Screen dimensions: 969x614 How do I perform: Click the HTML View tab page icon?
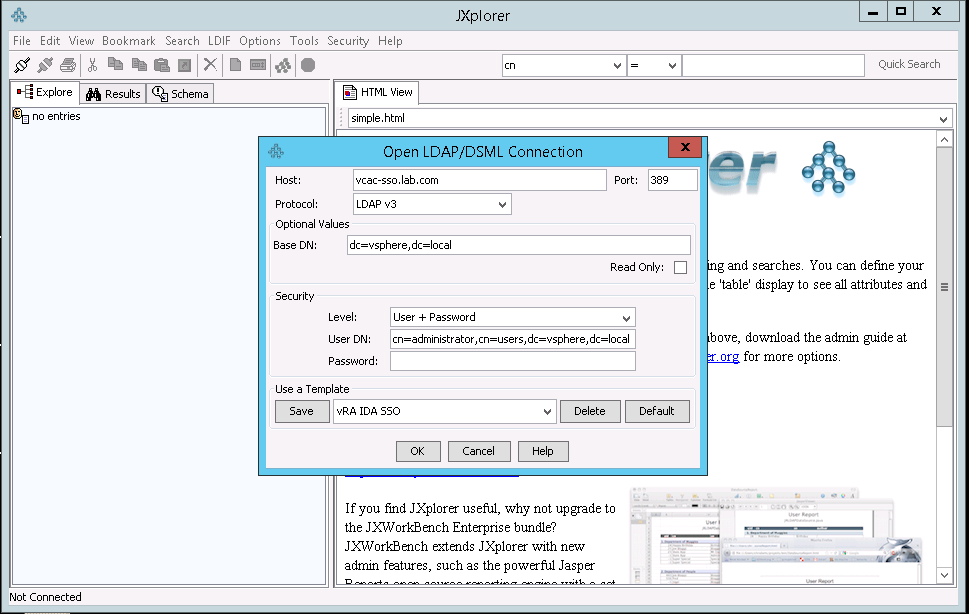(350, 92)
